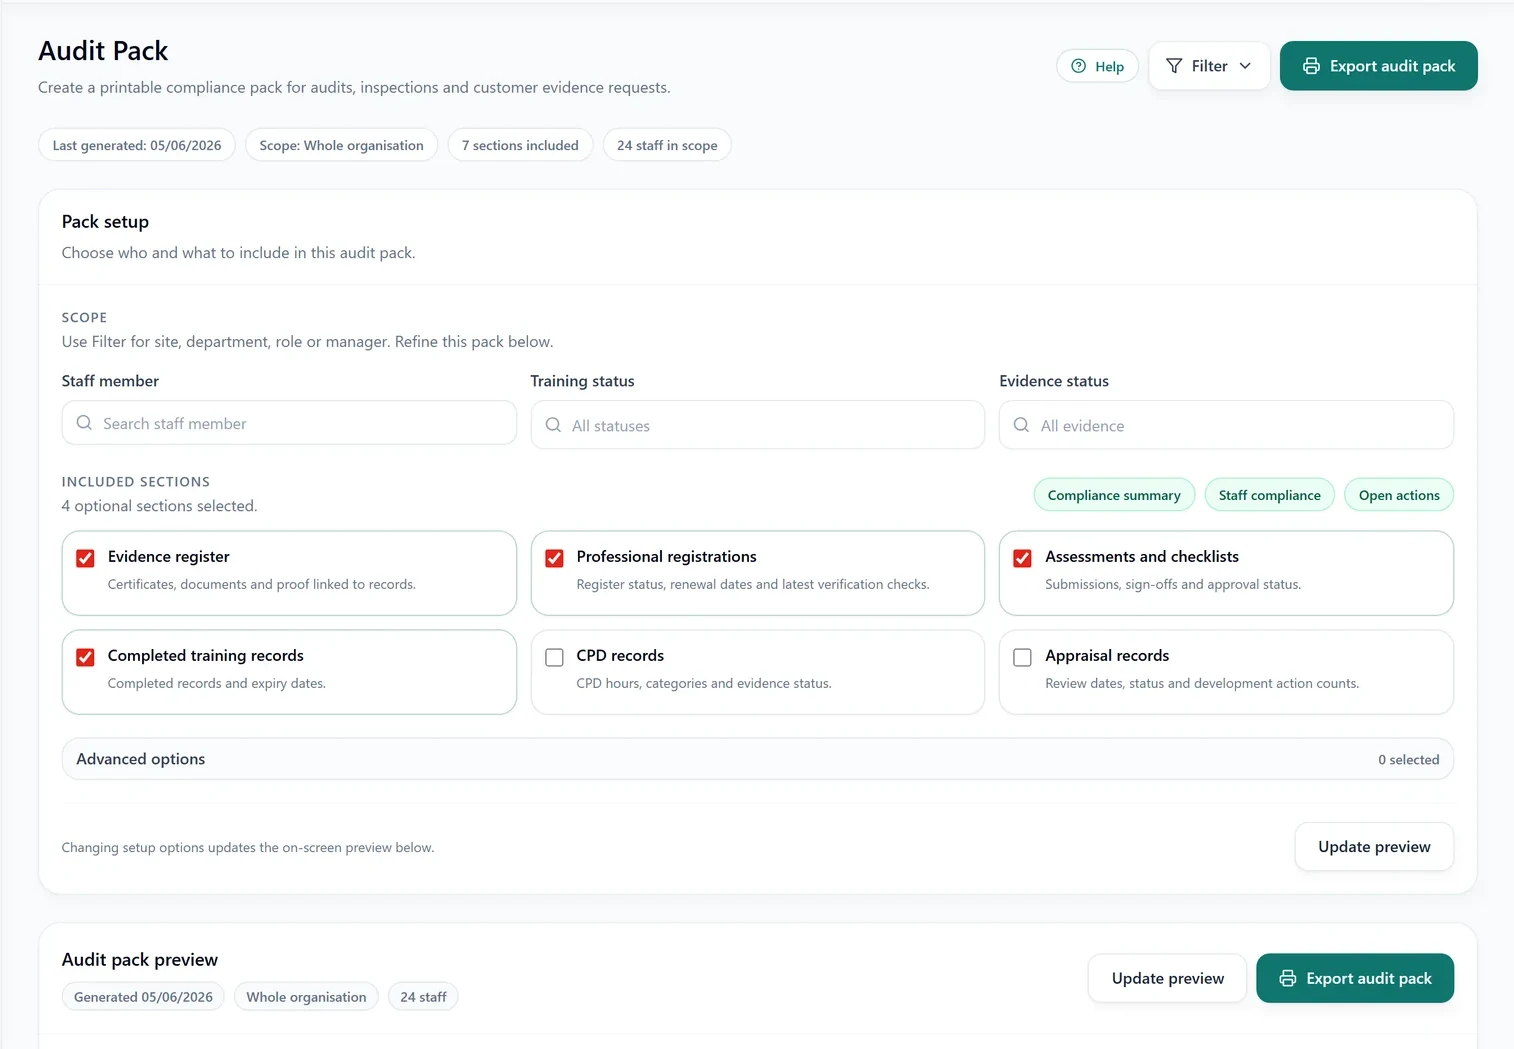Click '4 optional sections selected.' text

click(159, 506)
